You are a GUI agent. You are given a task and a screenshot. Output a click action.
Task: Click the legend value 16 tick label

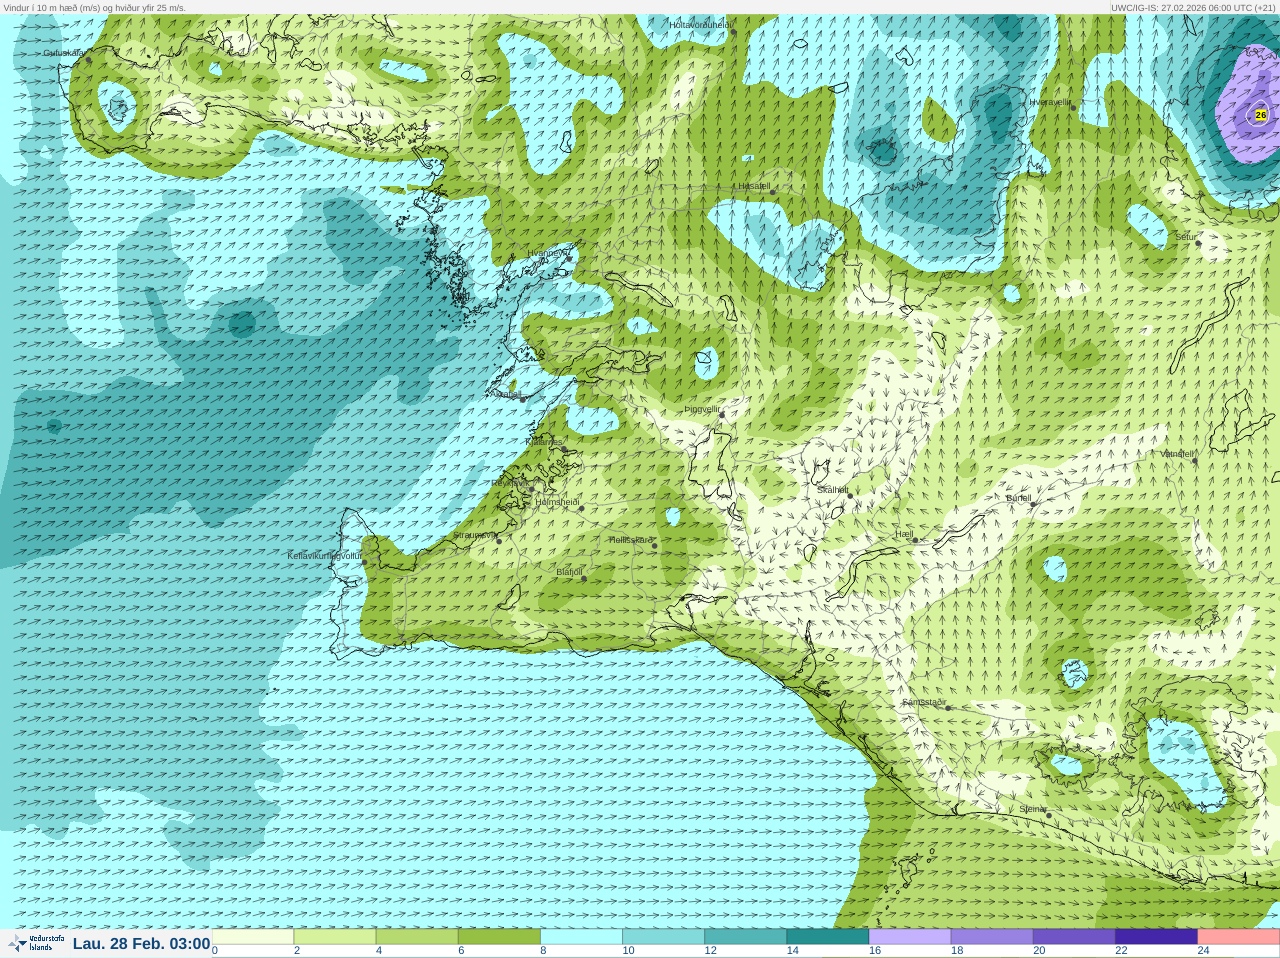coord(875,951)
